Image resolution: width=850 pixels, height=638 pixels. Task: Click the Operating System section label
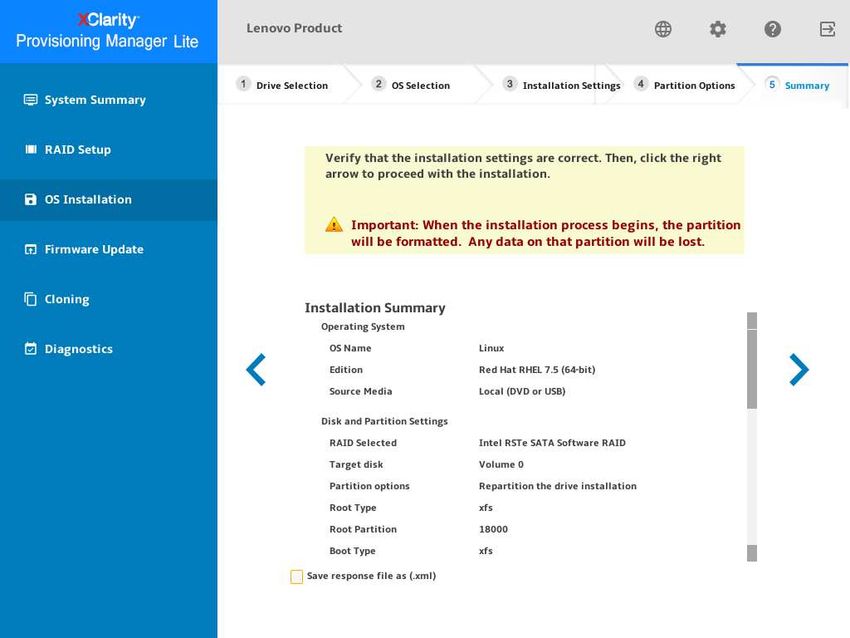(363, 326)
